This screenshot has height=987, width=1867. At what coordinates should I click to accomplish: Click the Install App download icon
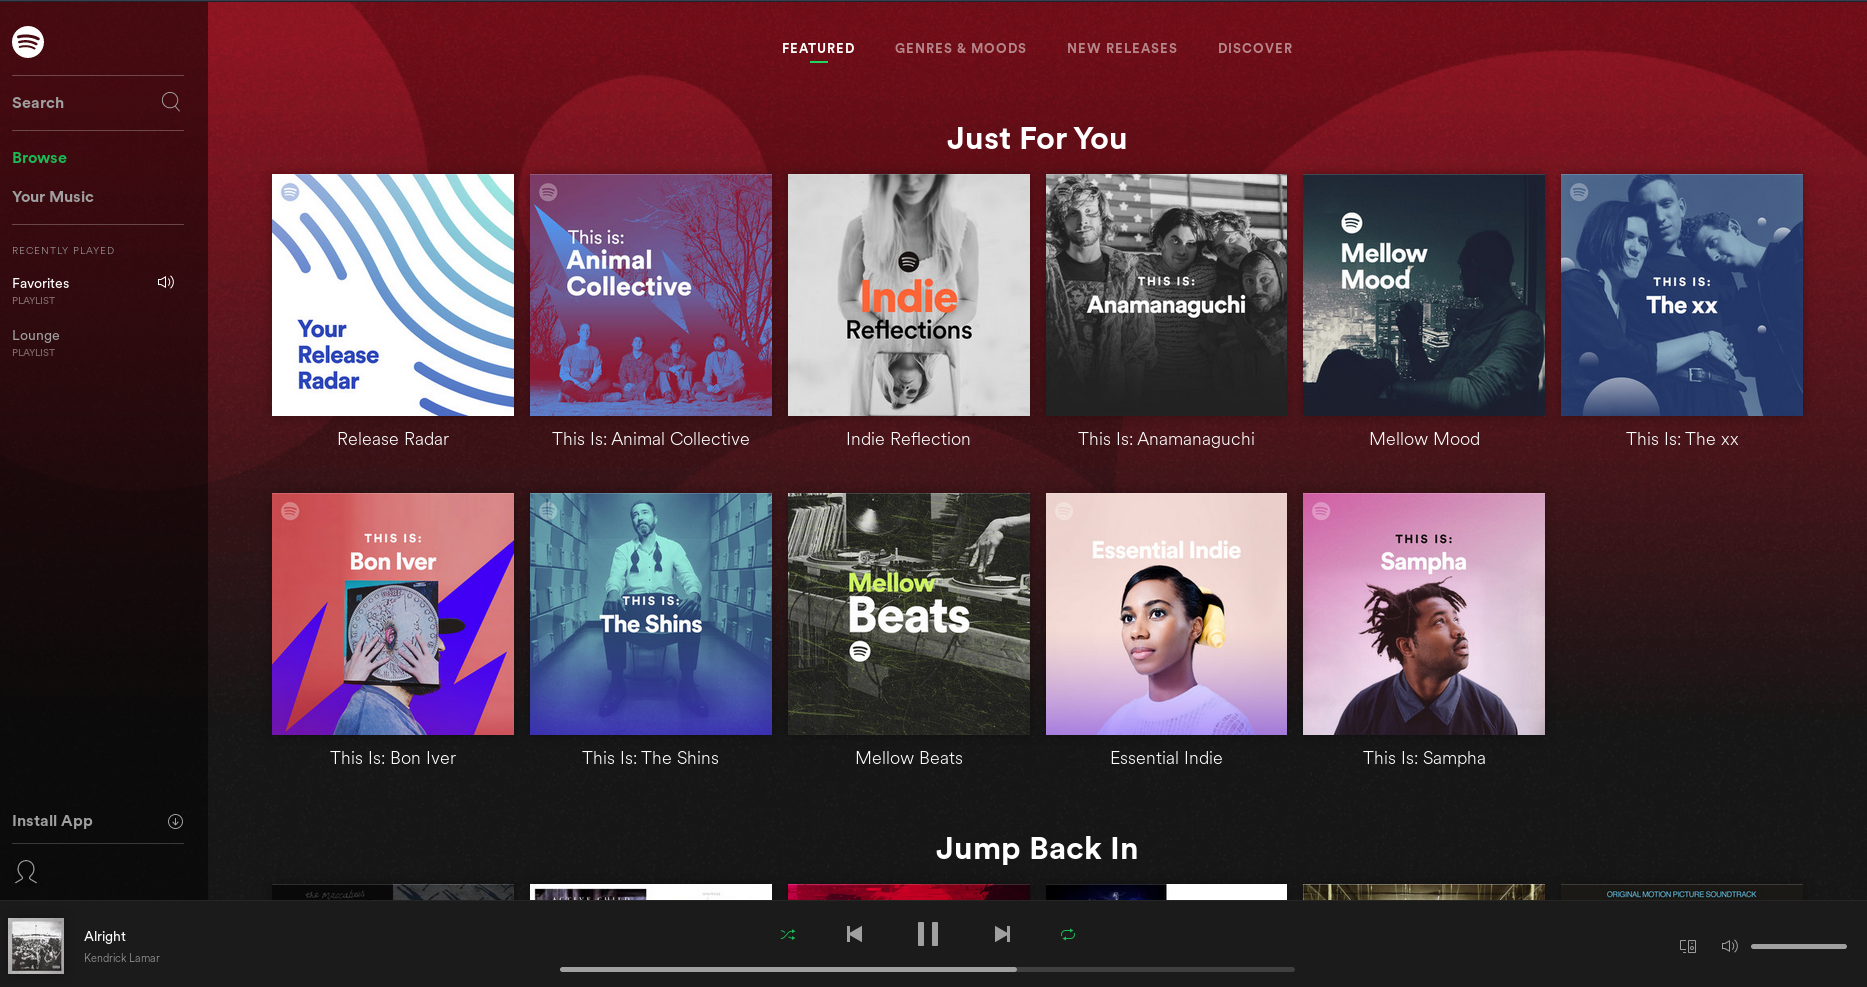point(175,821)
